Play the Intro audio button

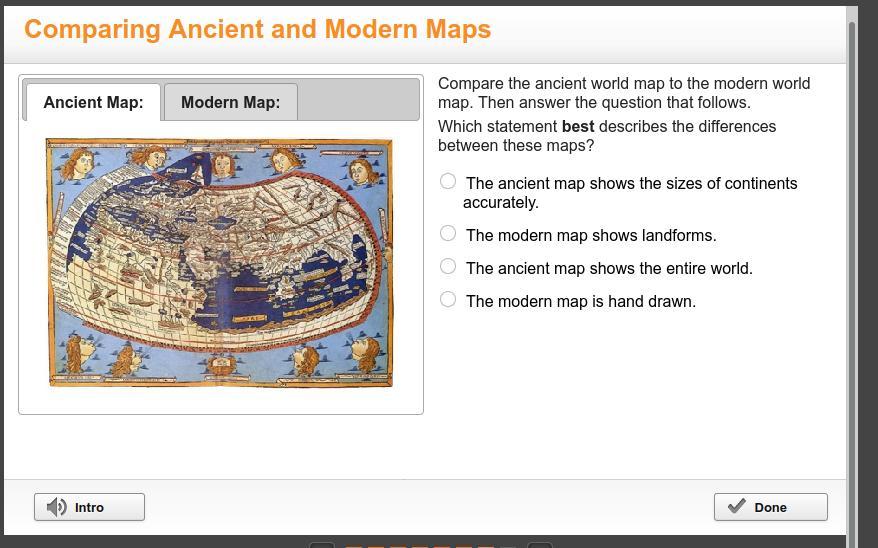click(x=90, y=507)
